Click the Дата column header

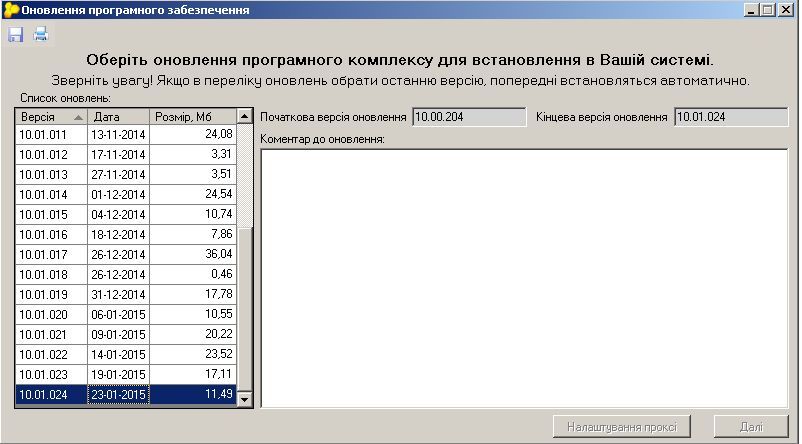pos(119,117)
